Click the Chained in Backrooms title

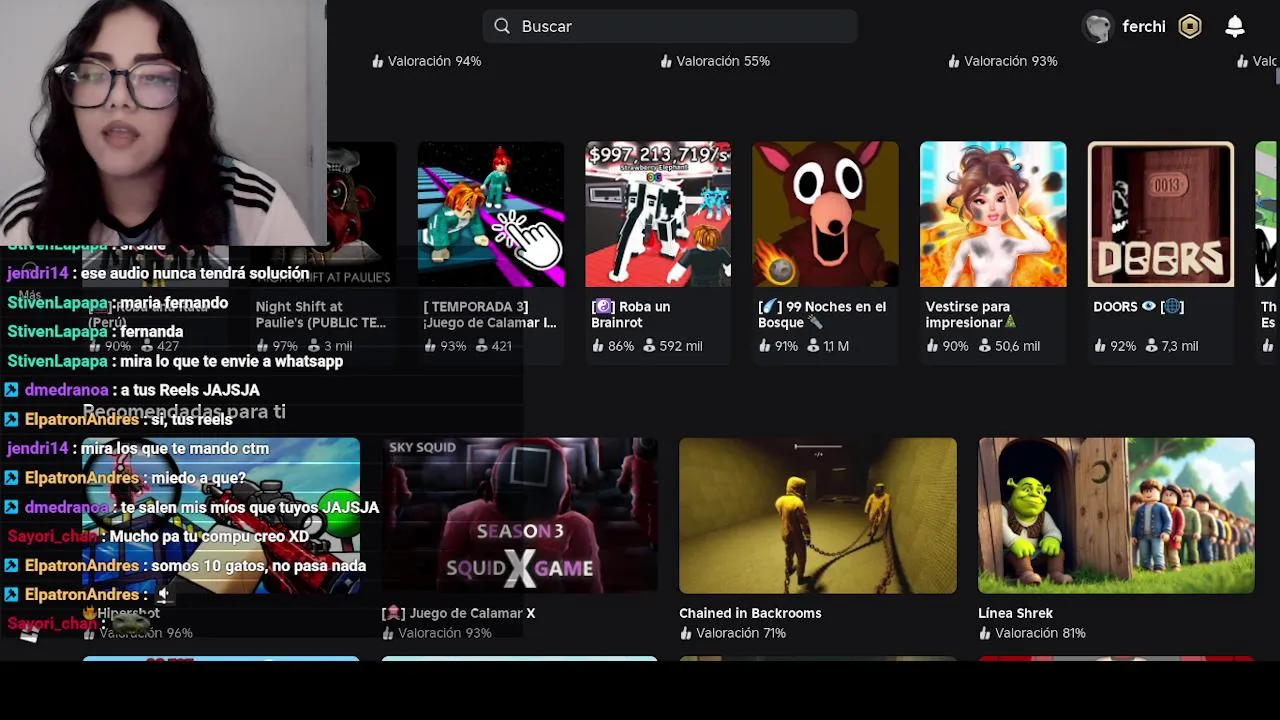pyautogui.click(x=750, y=613)
